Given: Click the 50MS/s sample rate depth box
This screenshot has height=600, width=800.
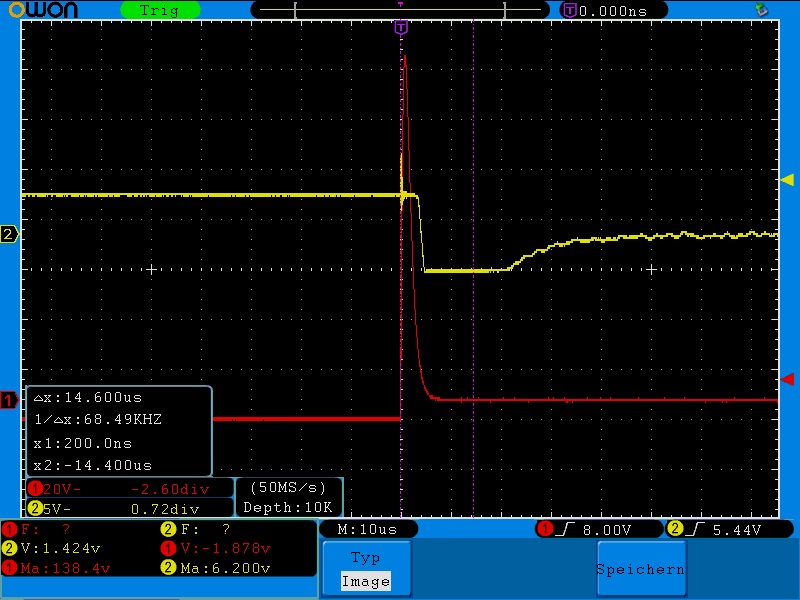Looking at the screenshot, I should (x=288, y=497).
